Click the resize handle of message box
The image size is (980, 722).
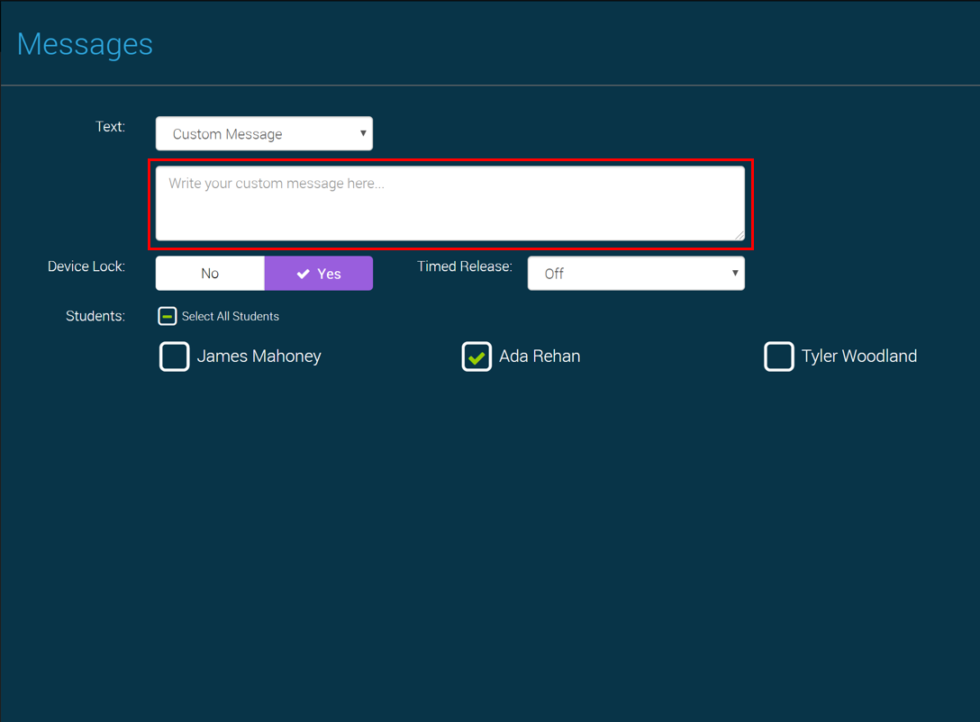pos(738,234)
